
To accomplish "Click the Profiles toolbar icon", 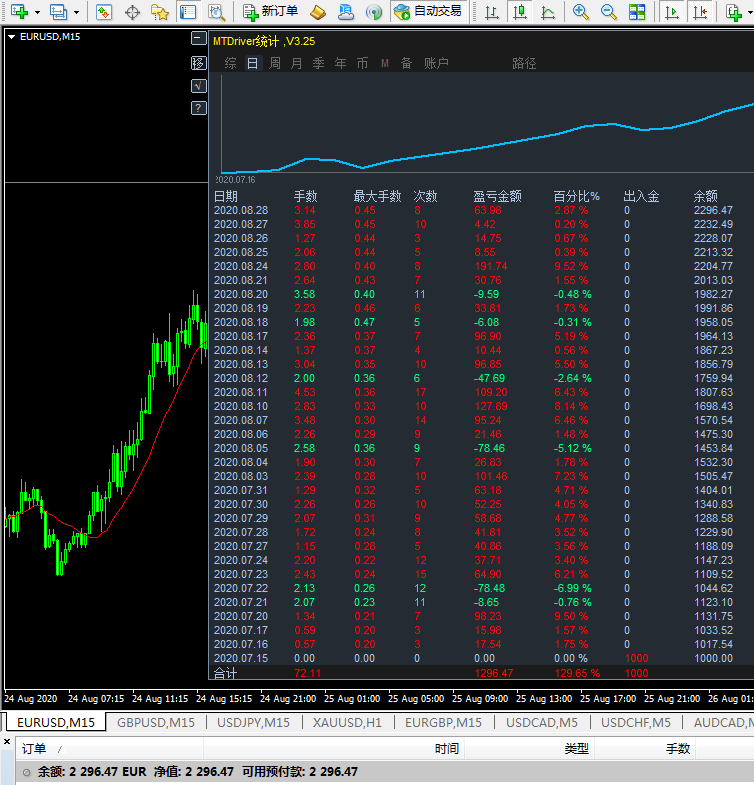I will (59, 12).
